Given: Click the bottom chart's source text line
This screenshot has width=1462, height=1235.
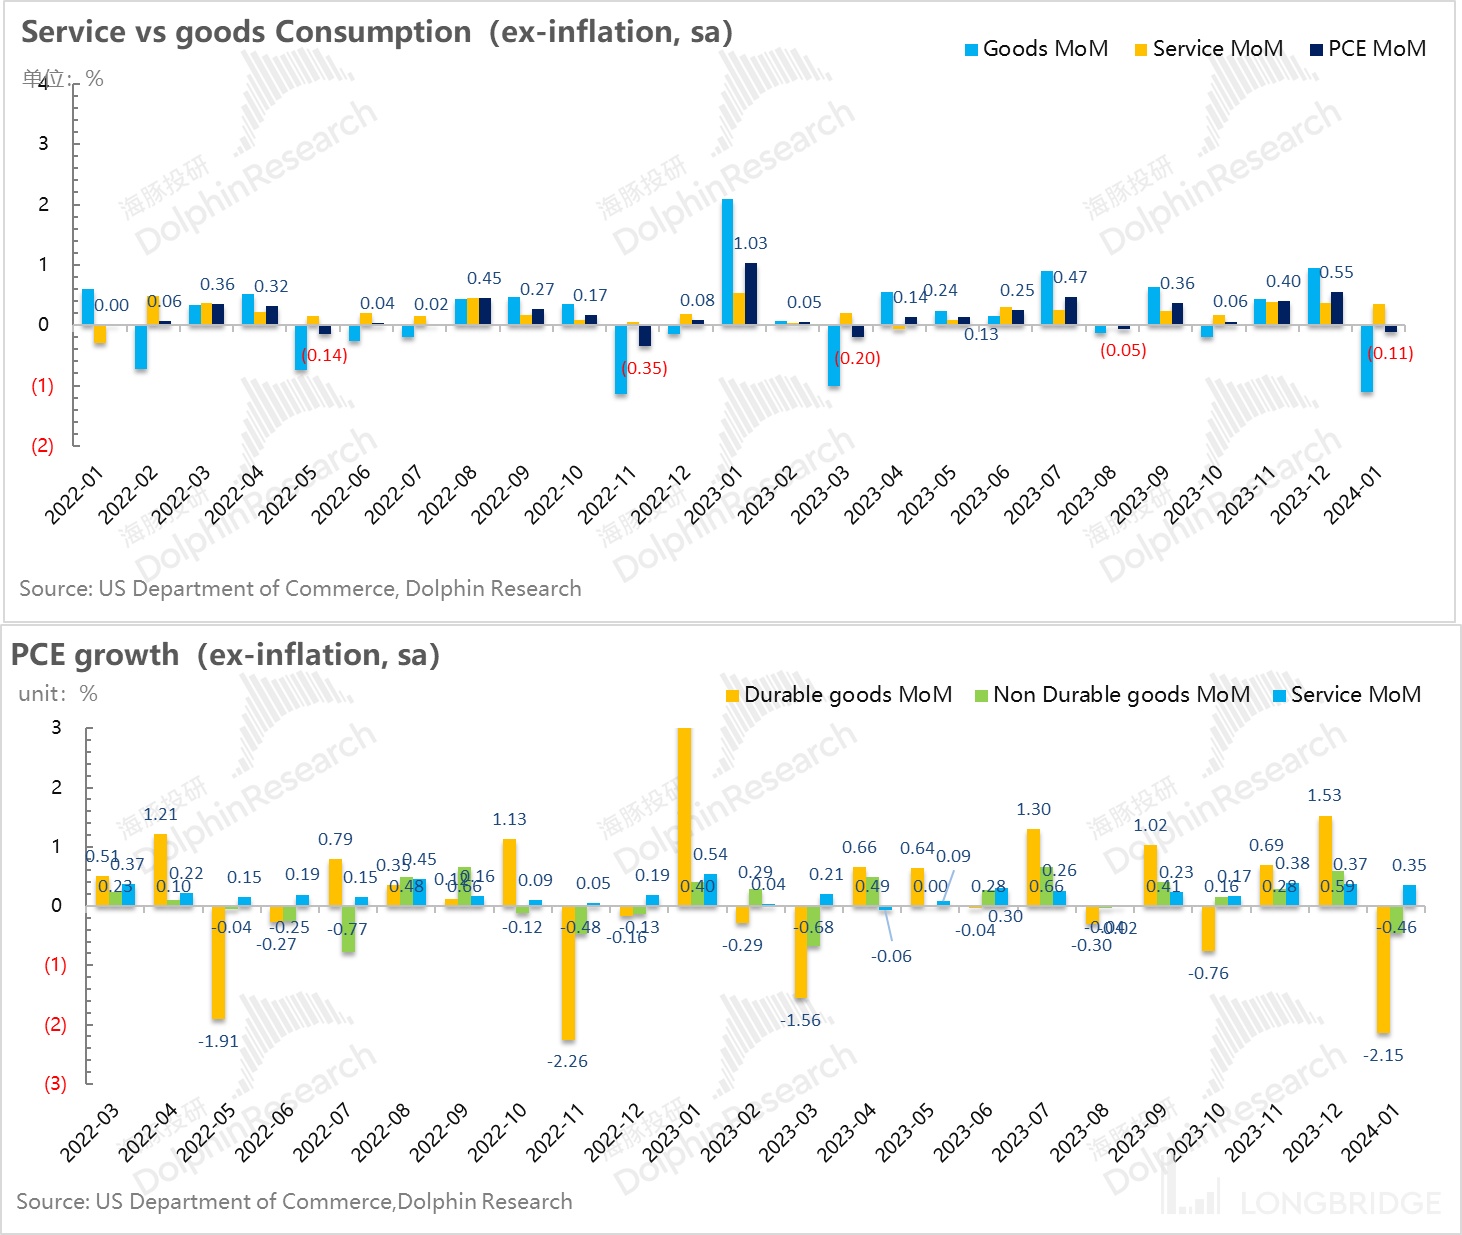Looking at the screenshot, I should [294, 1201].
